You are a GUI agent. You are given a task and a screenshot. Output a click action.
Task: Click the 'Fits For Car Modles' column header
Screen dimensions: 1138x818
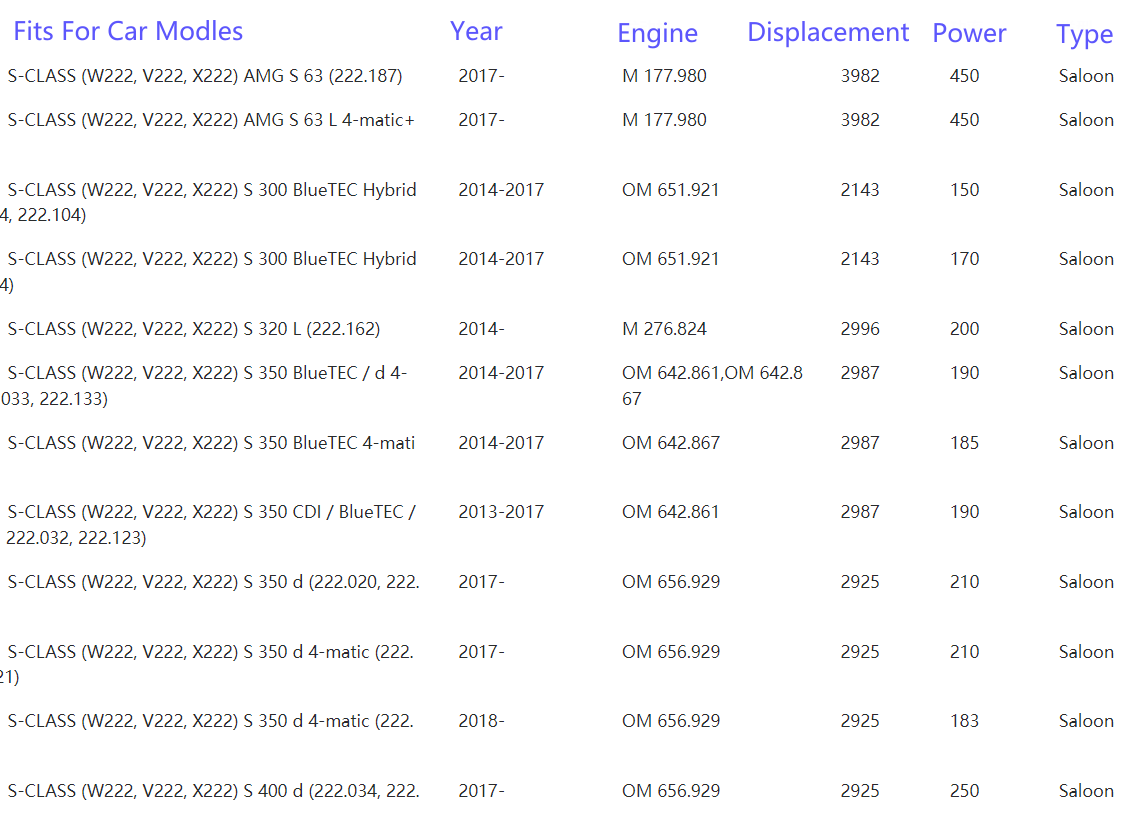point(128,31)
